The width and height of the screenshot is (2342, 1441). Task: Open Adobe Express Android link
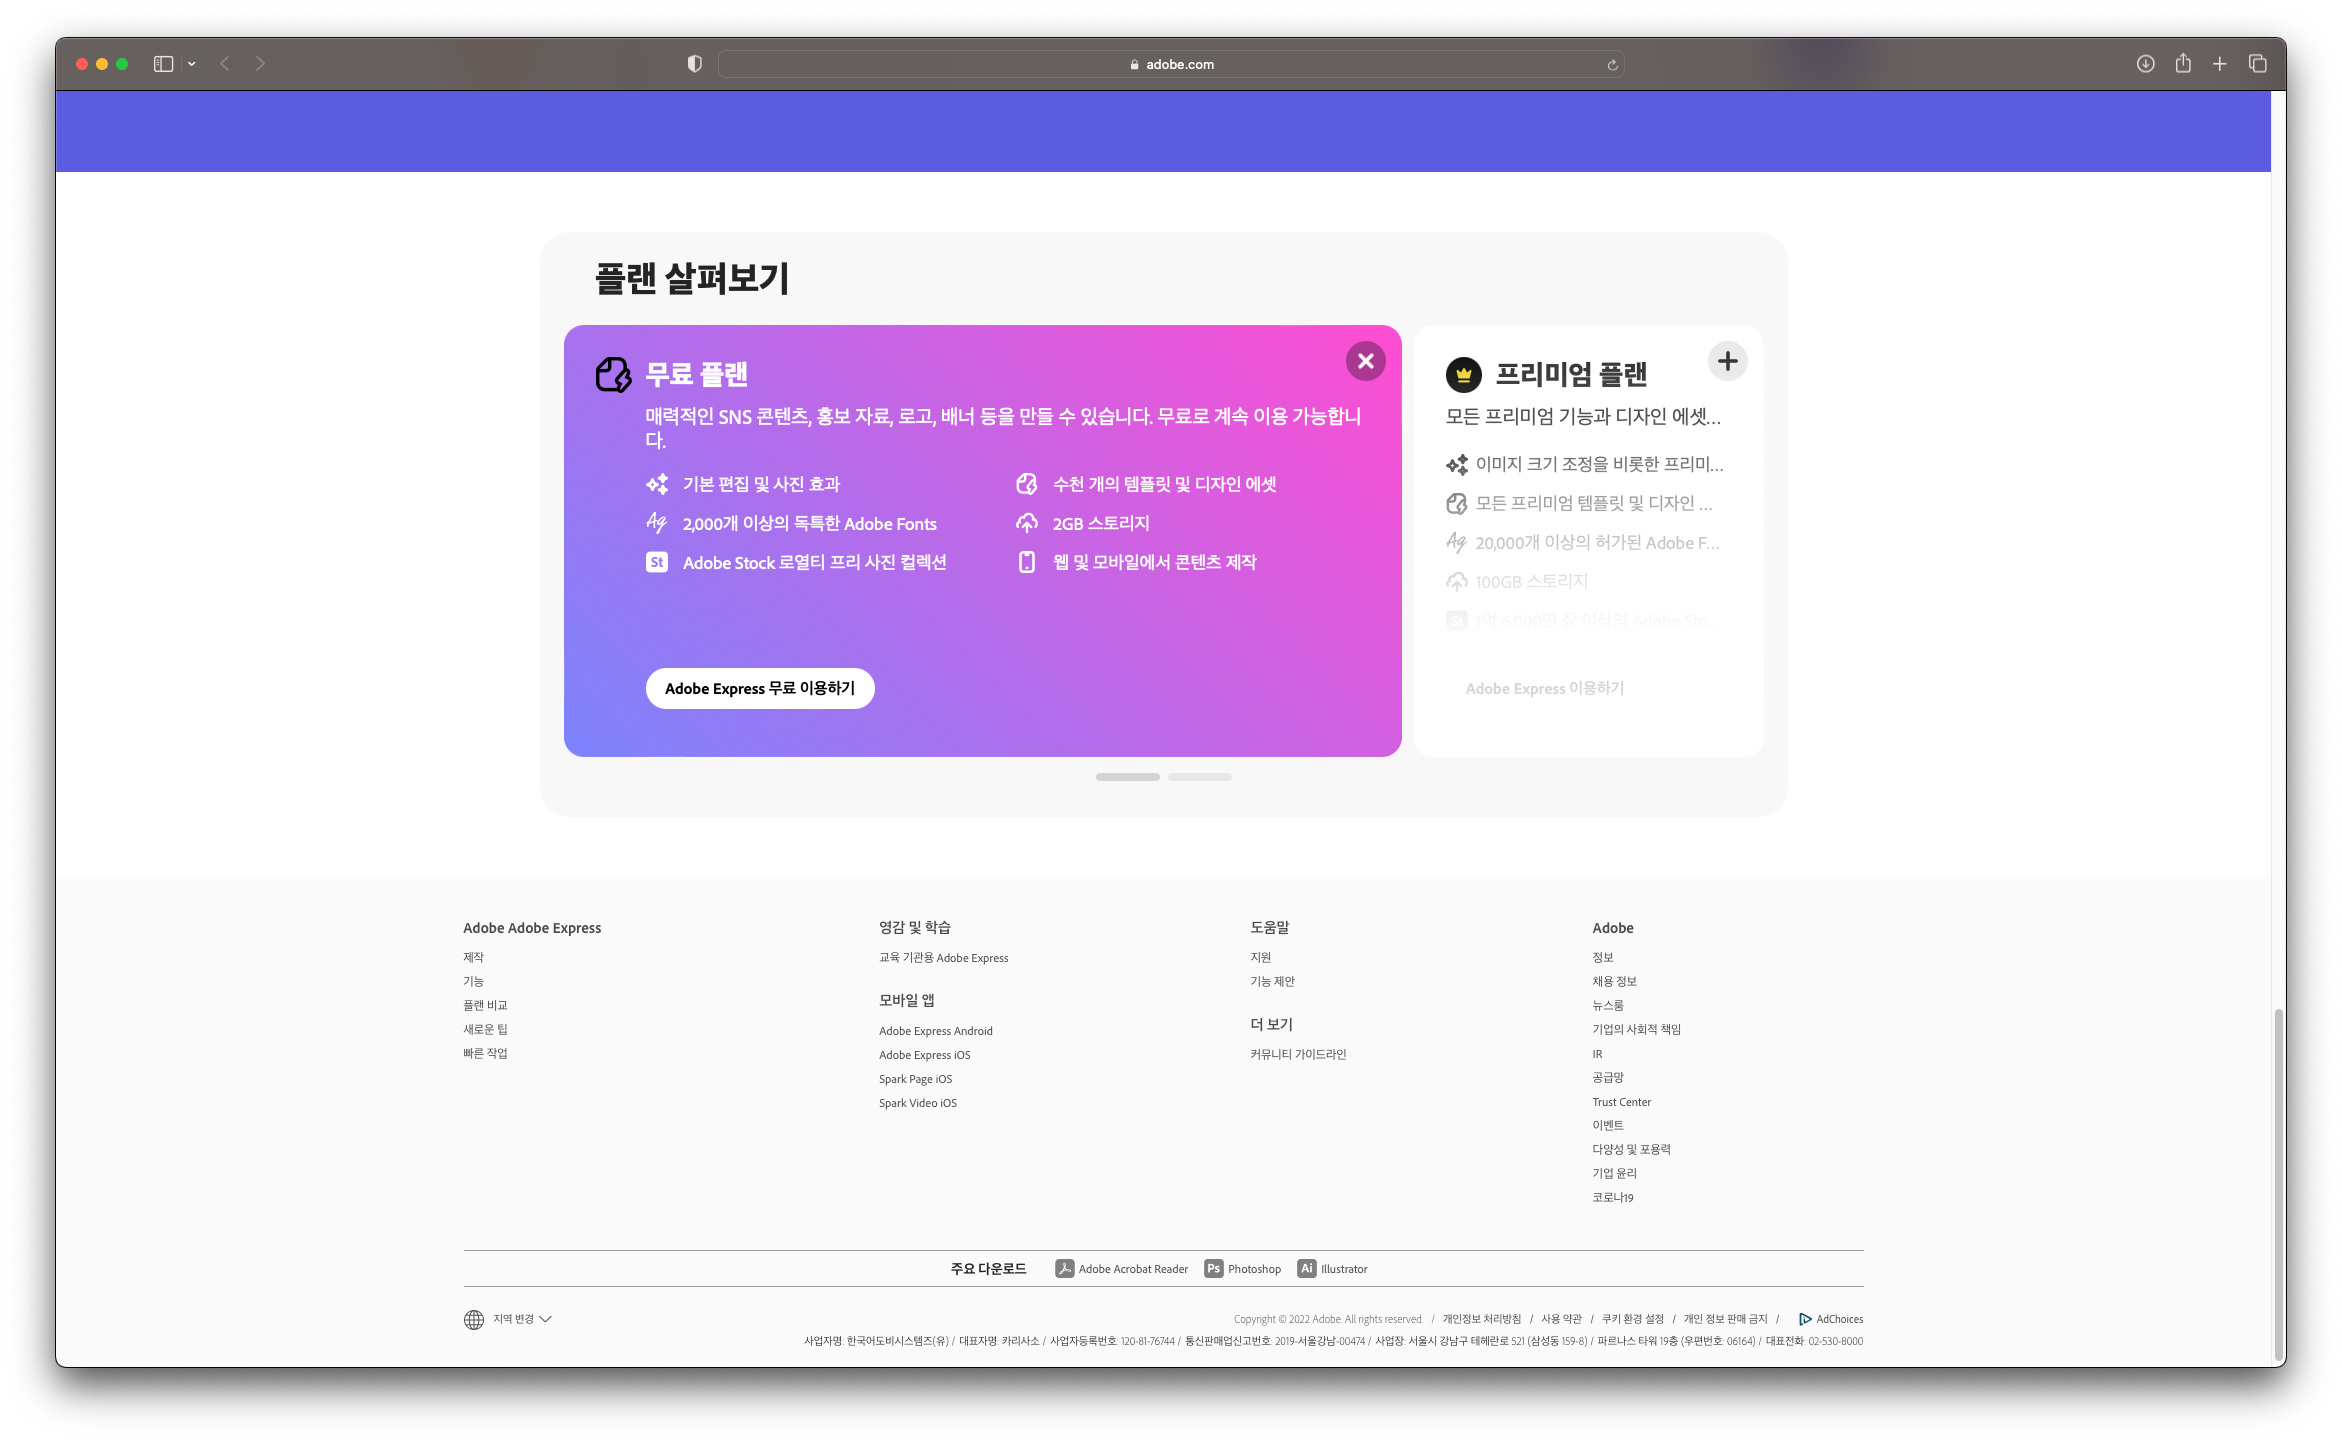coord(936,1031)
